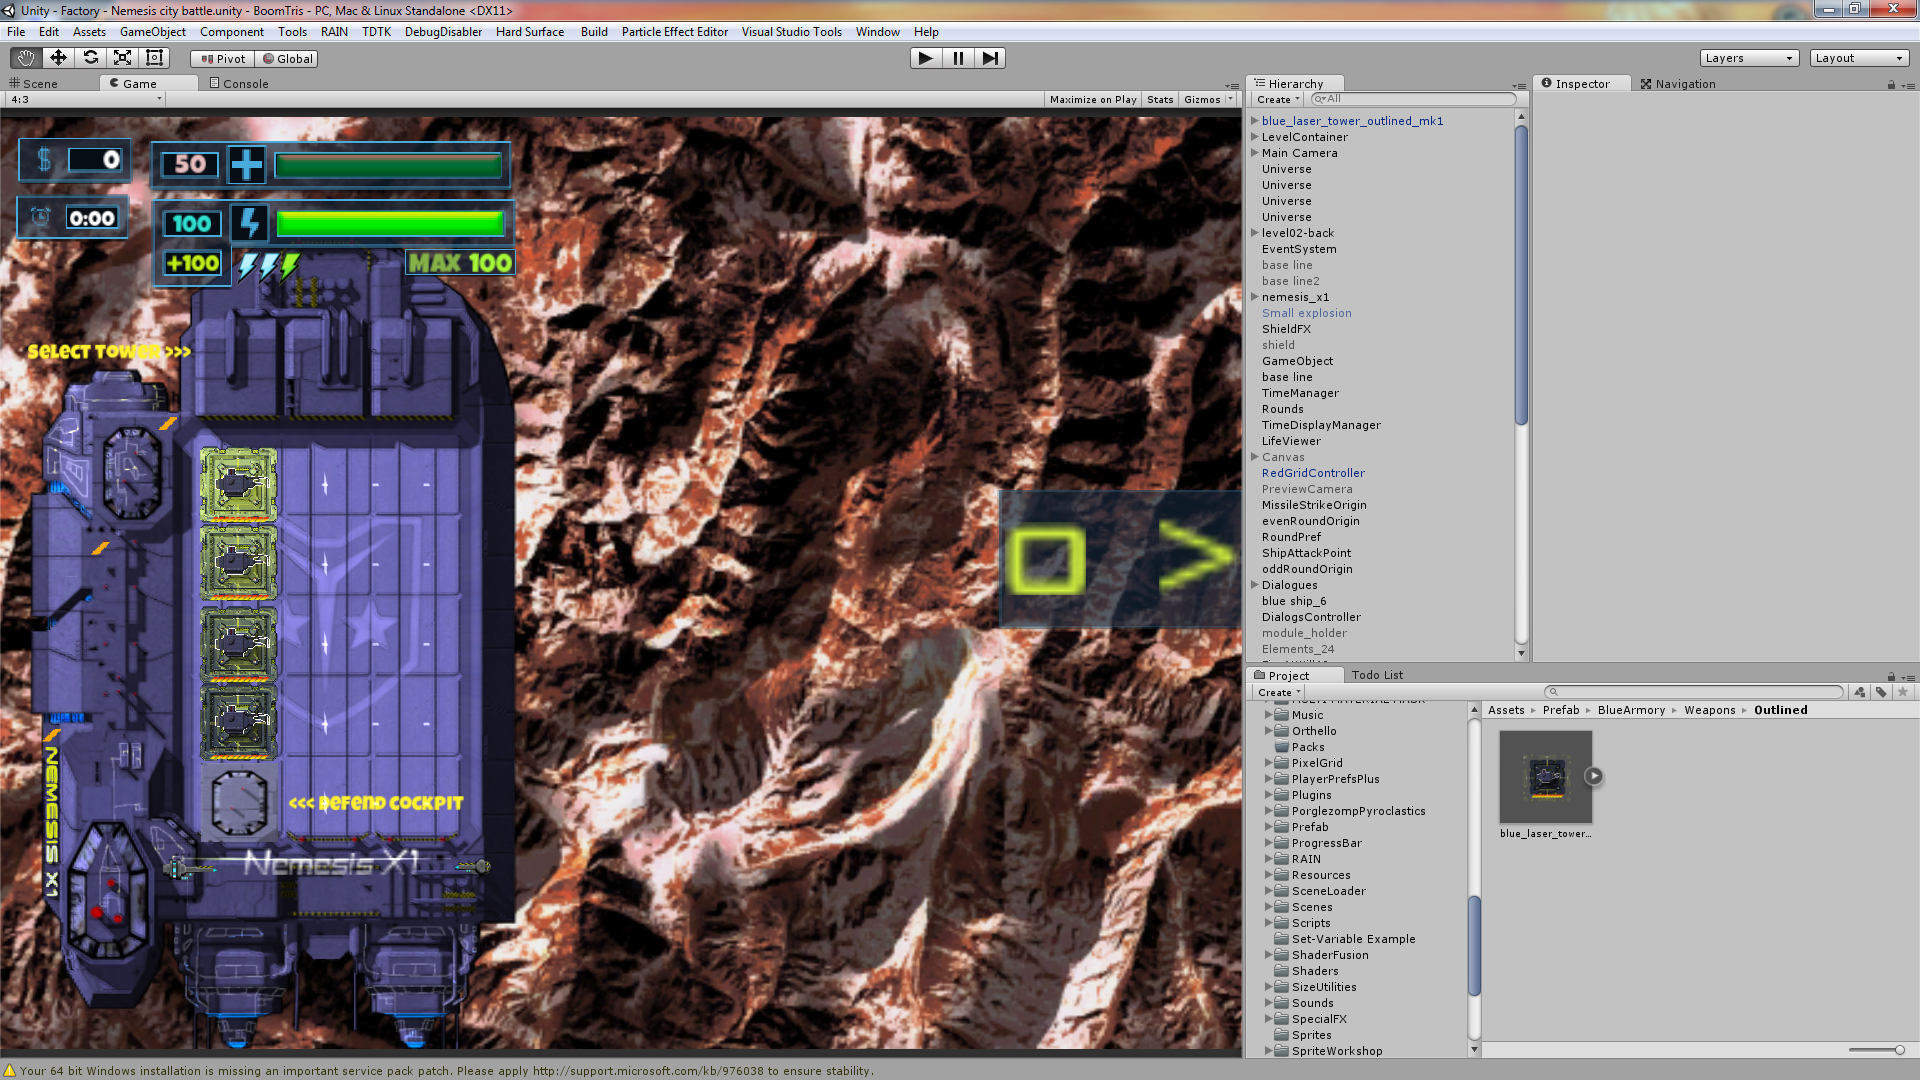Click Search by Label icon in Project

point(1881,692)
